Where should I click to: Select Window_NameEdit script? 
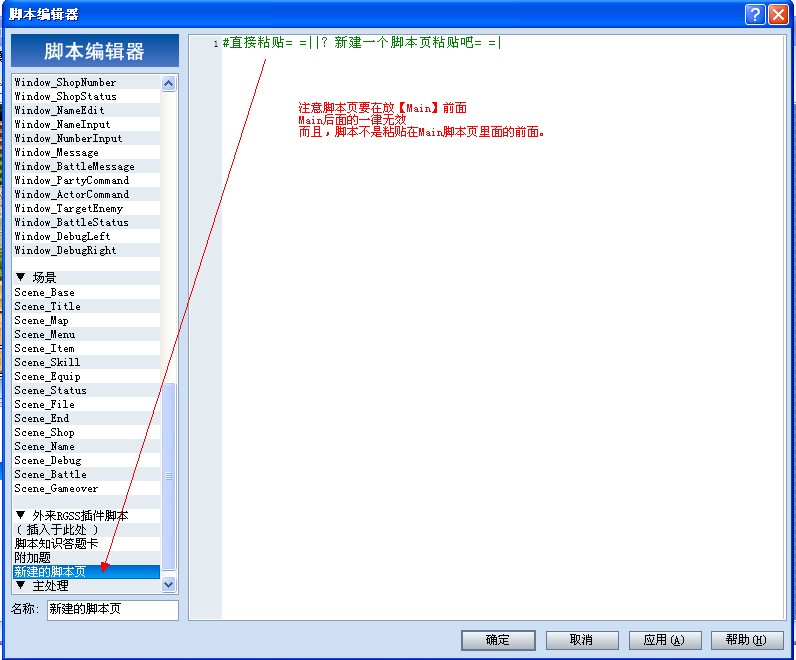pyautogui.click(x=86, y=110)
